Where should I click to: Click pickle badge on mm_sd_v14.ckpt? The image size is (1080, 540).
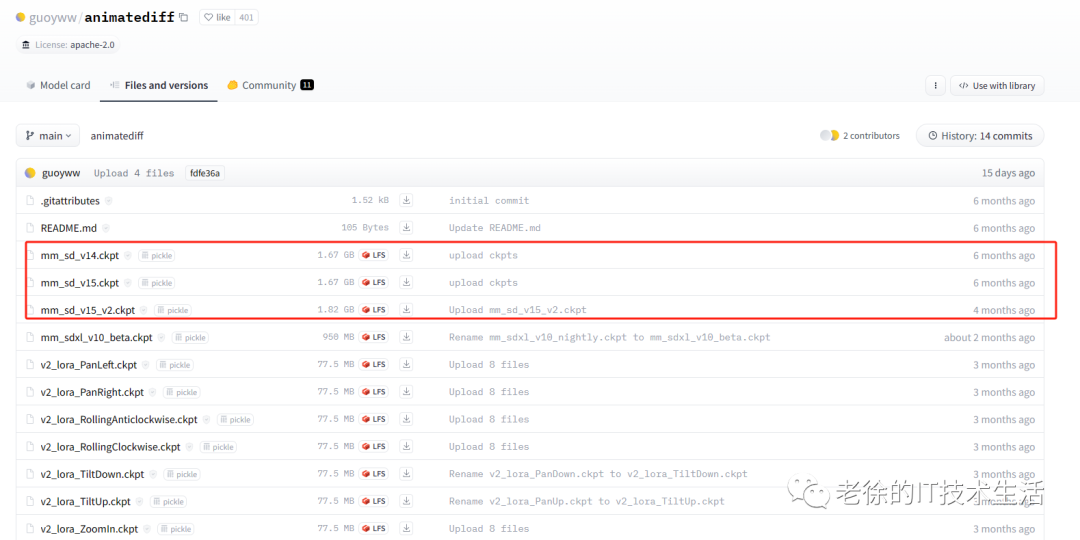156,256
